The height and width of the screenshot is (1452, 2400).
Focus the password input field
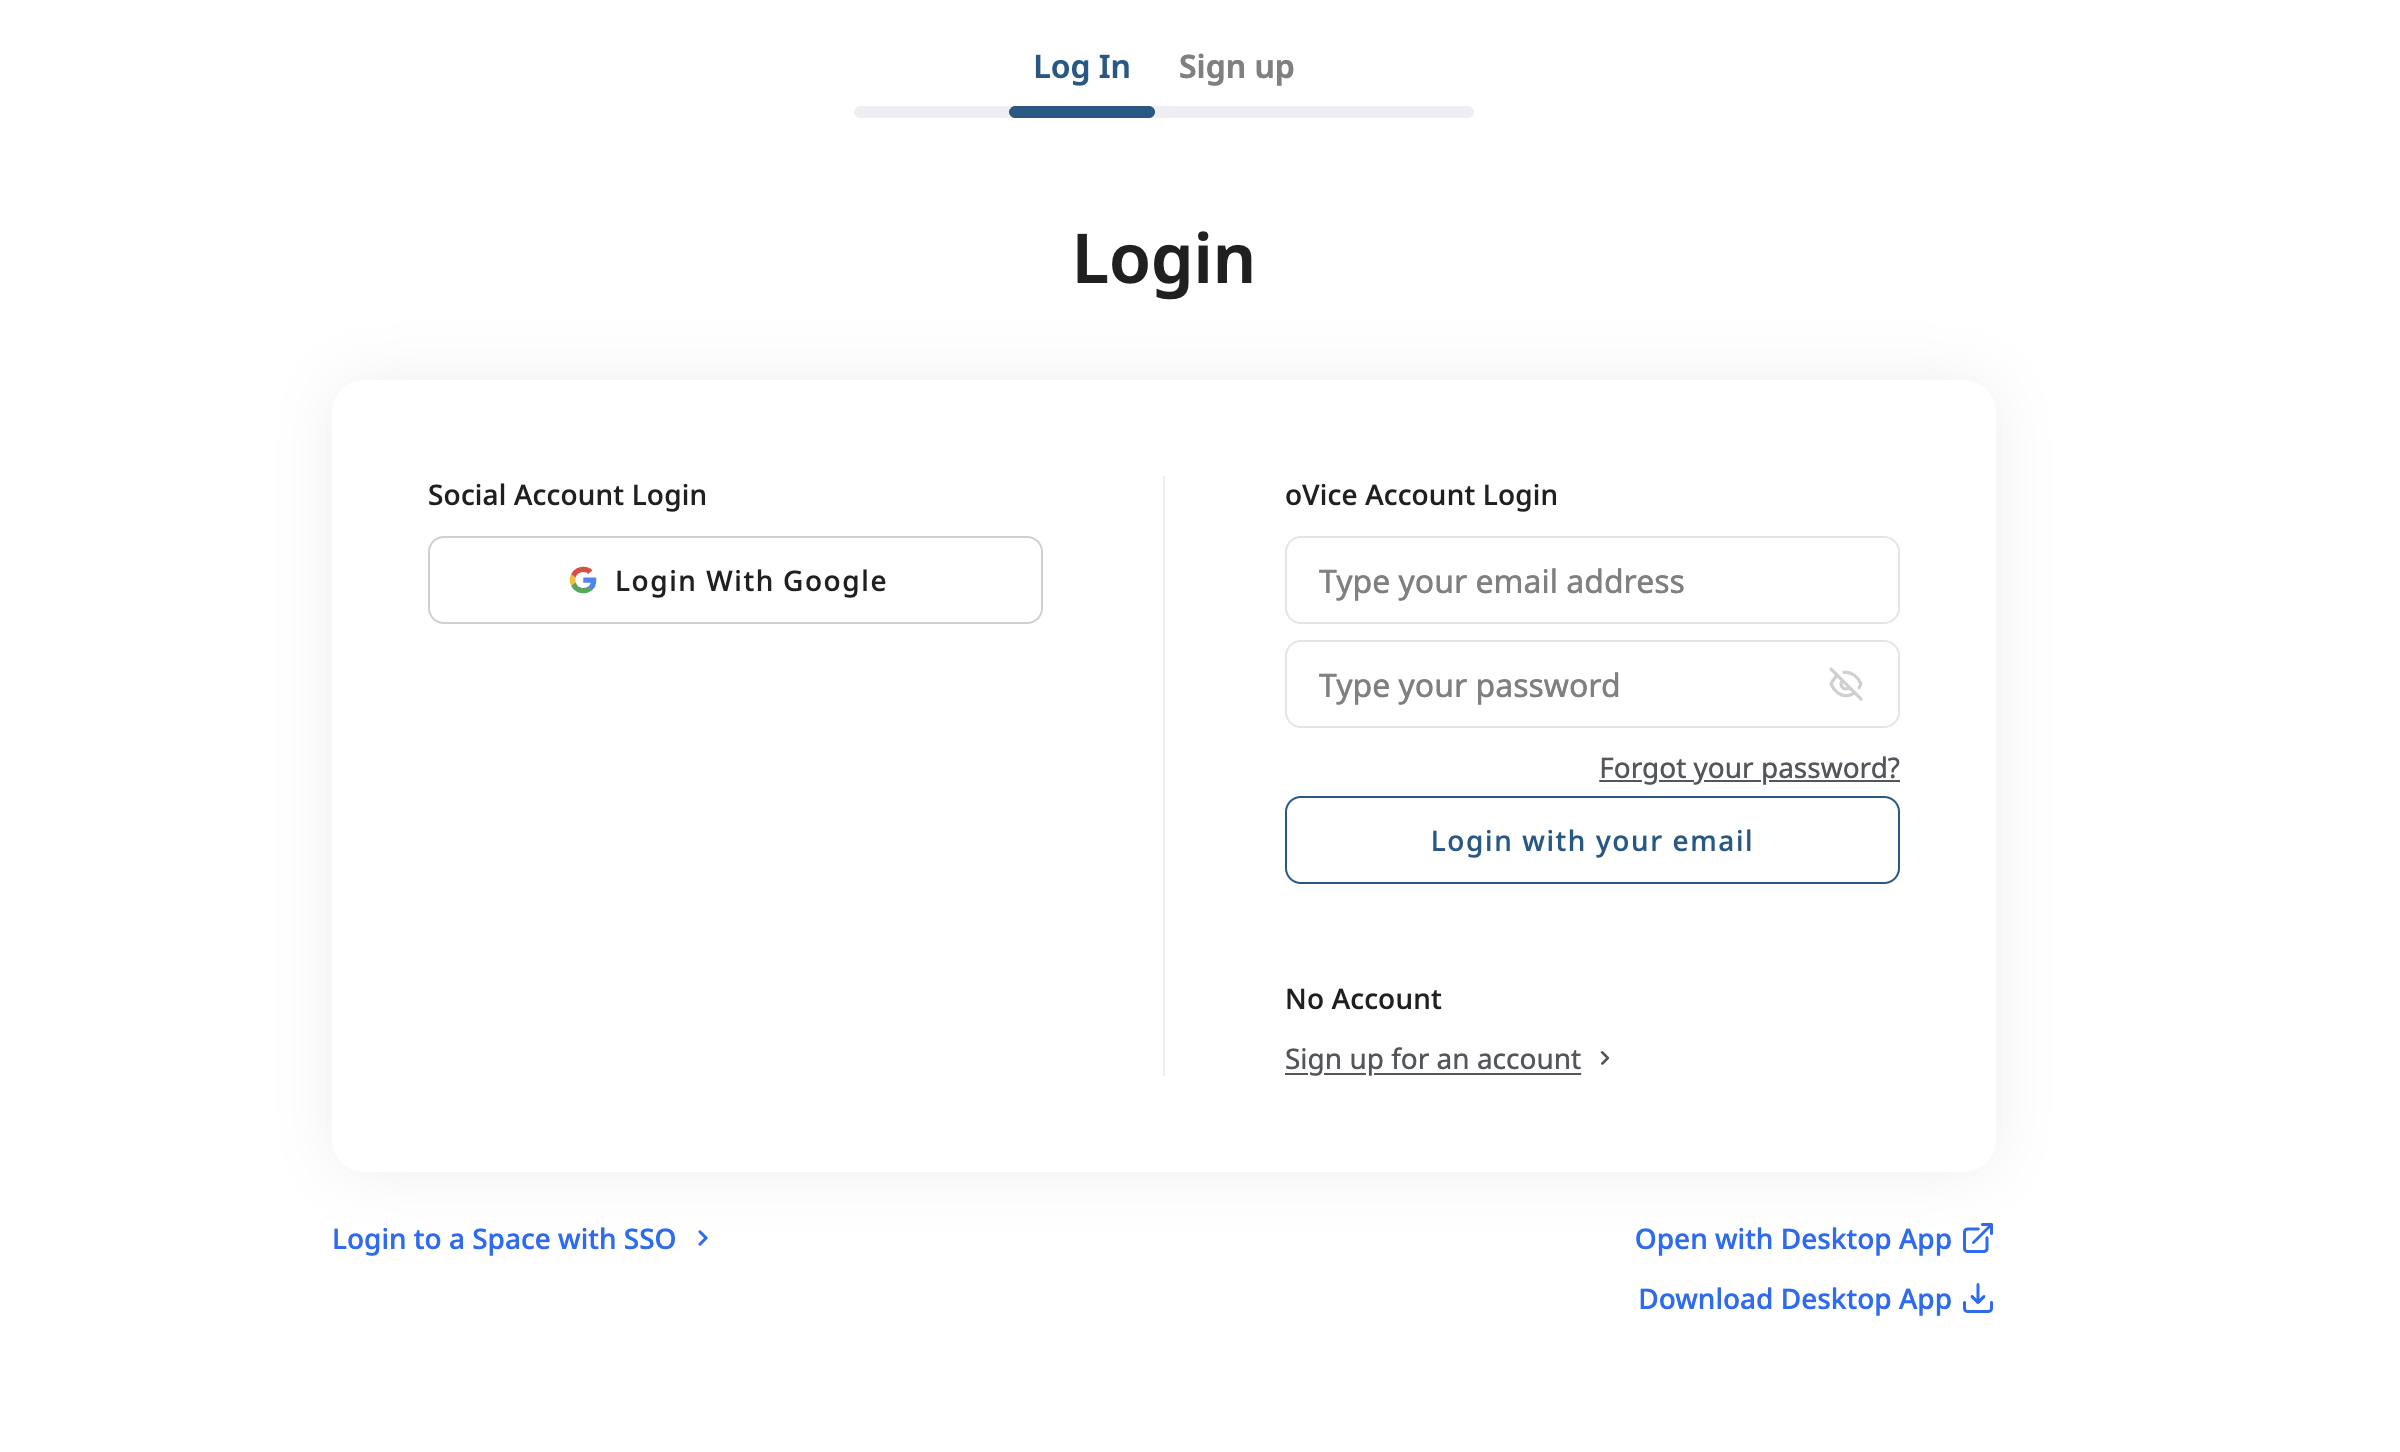[x=1592, y=684]
